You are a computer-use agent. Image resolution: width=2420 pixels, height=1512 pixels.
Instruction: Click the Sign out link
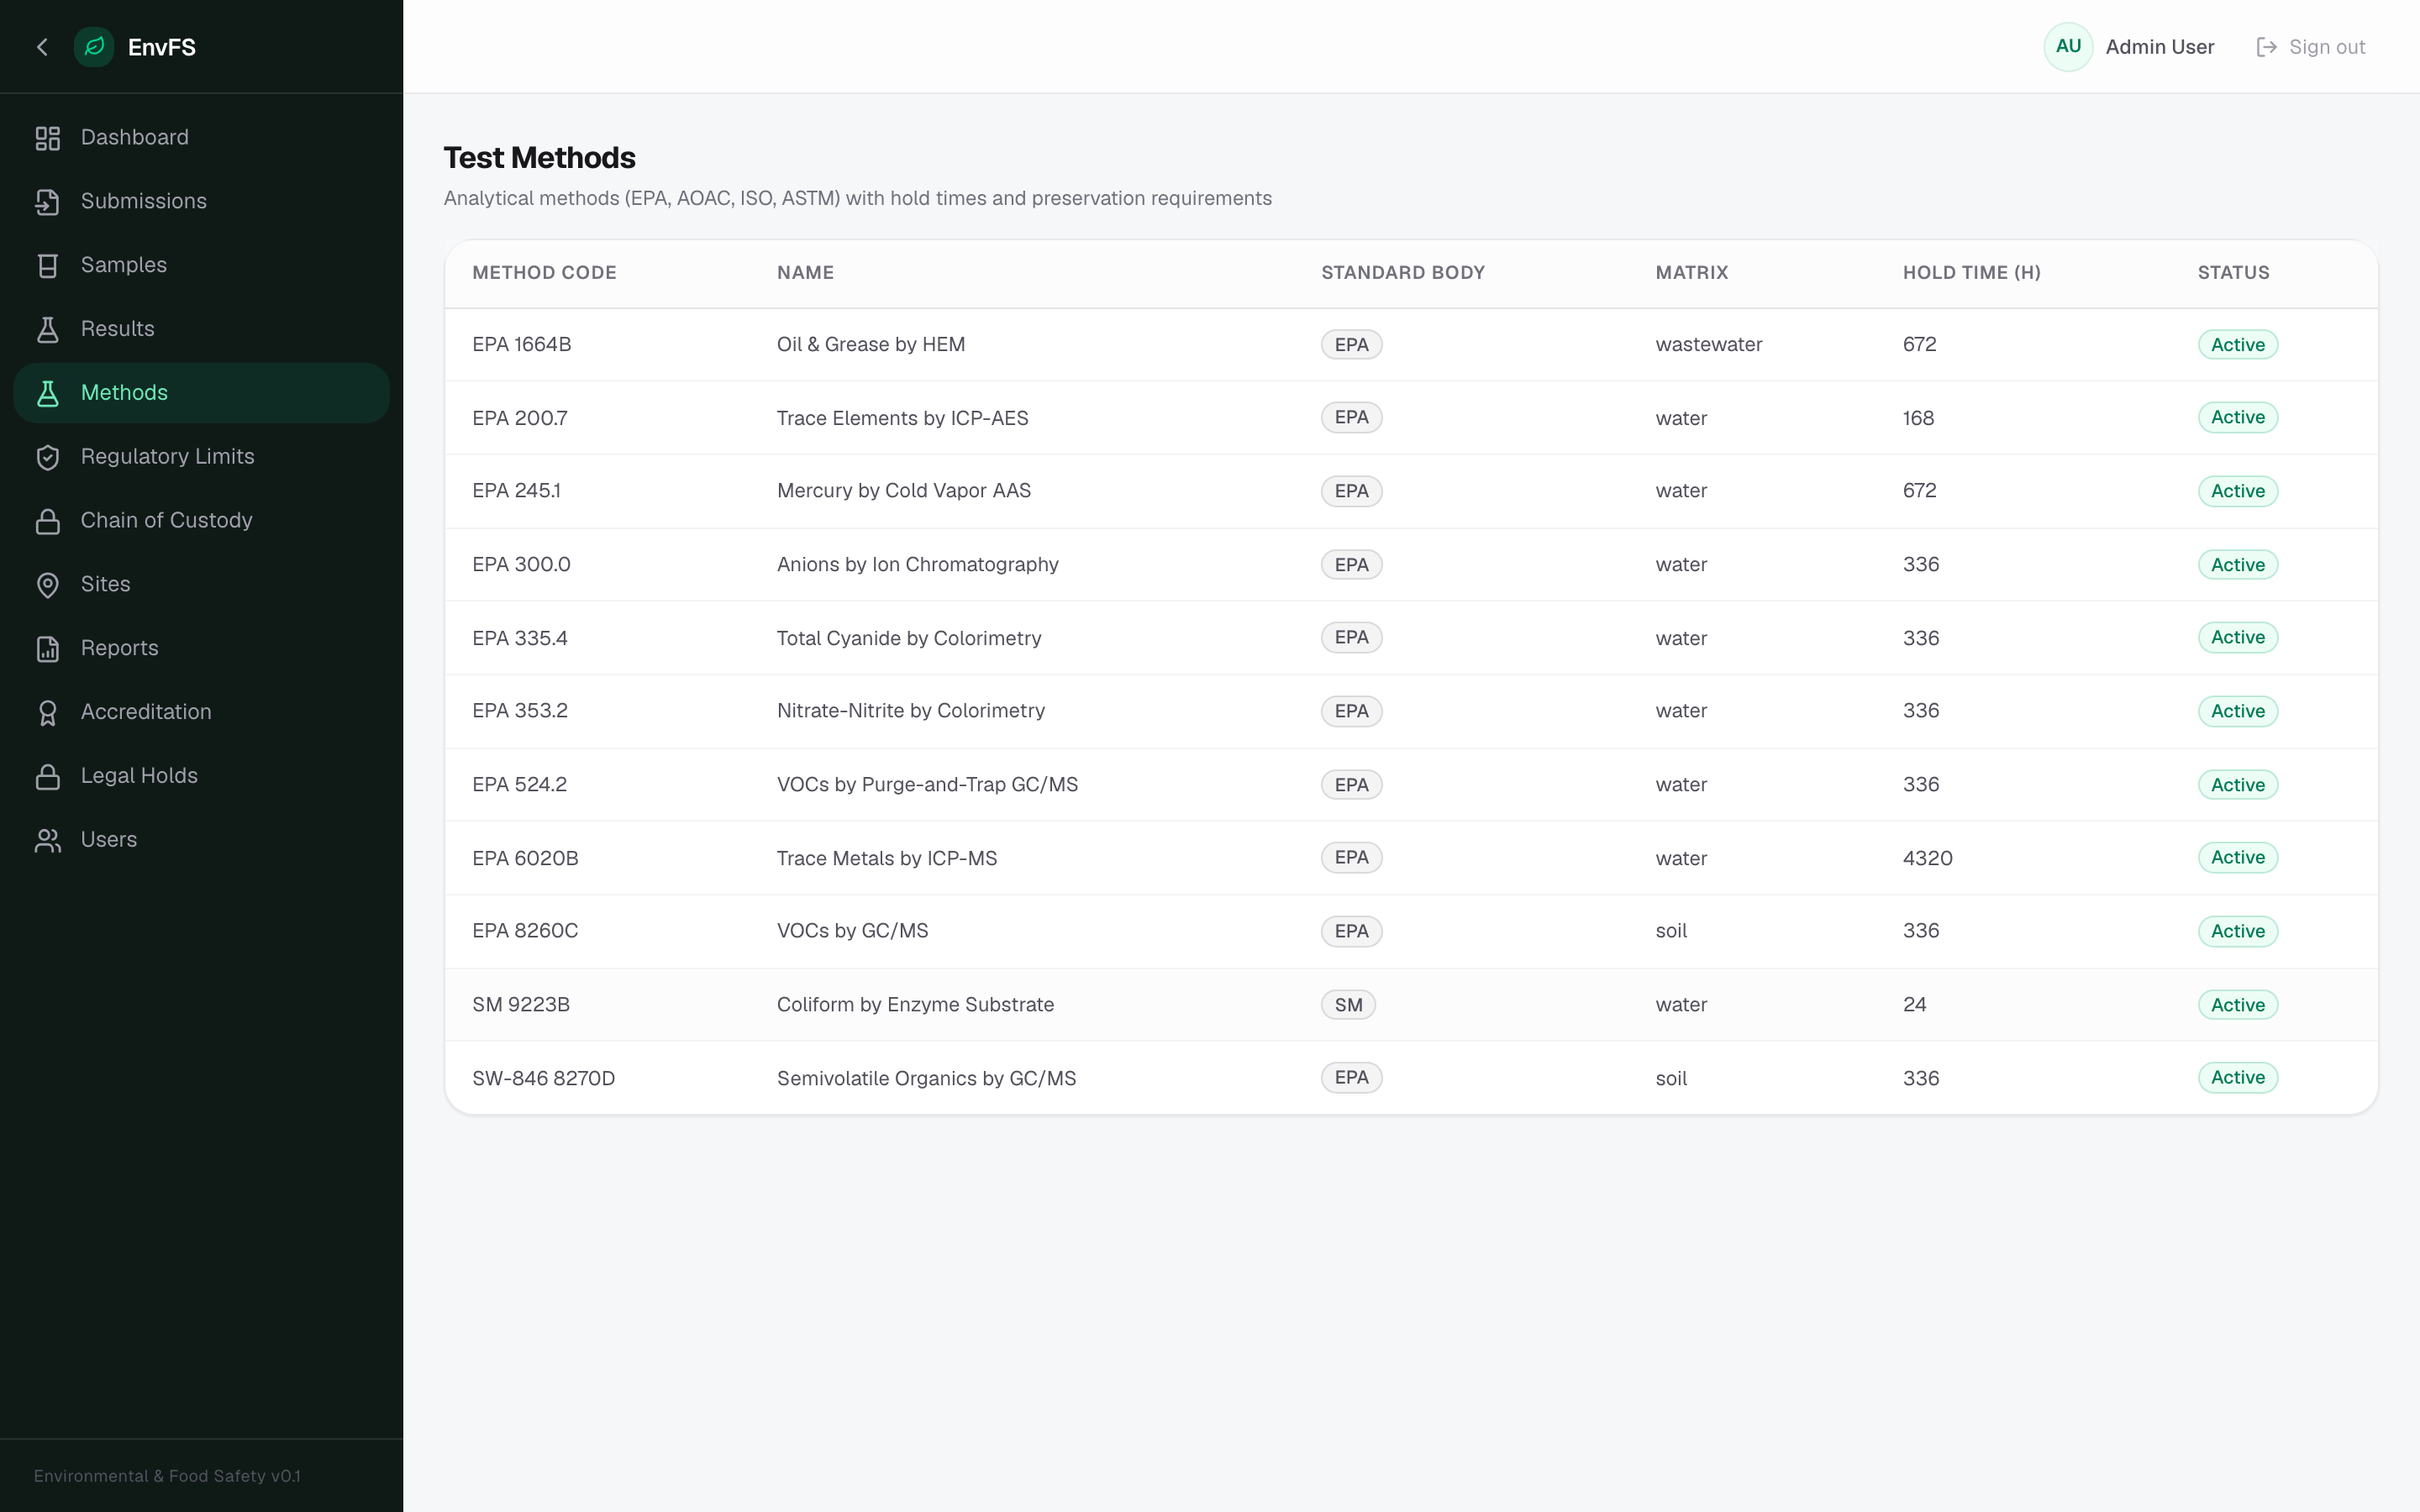pos(2311,47)
